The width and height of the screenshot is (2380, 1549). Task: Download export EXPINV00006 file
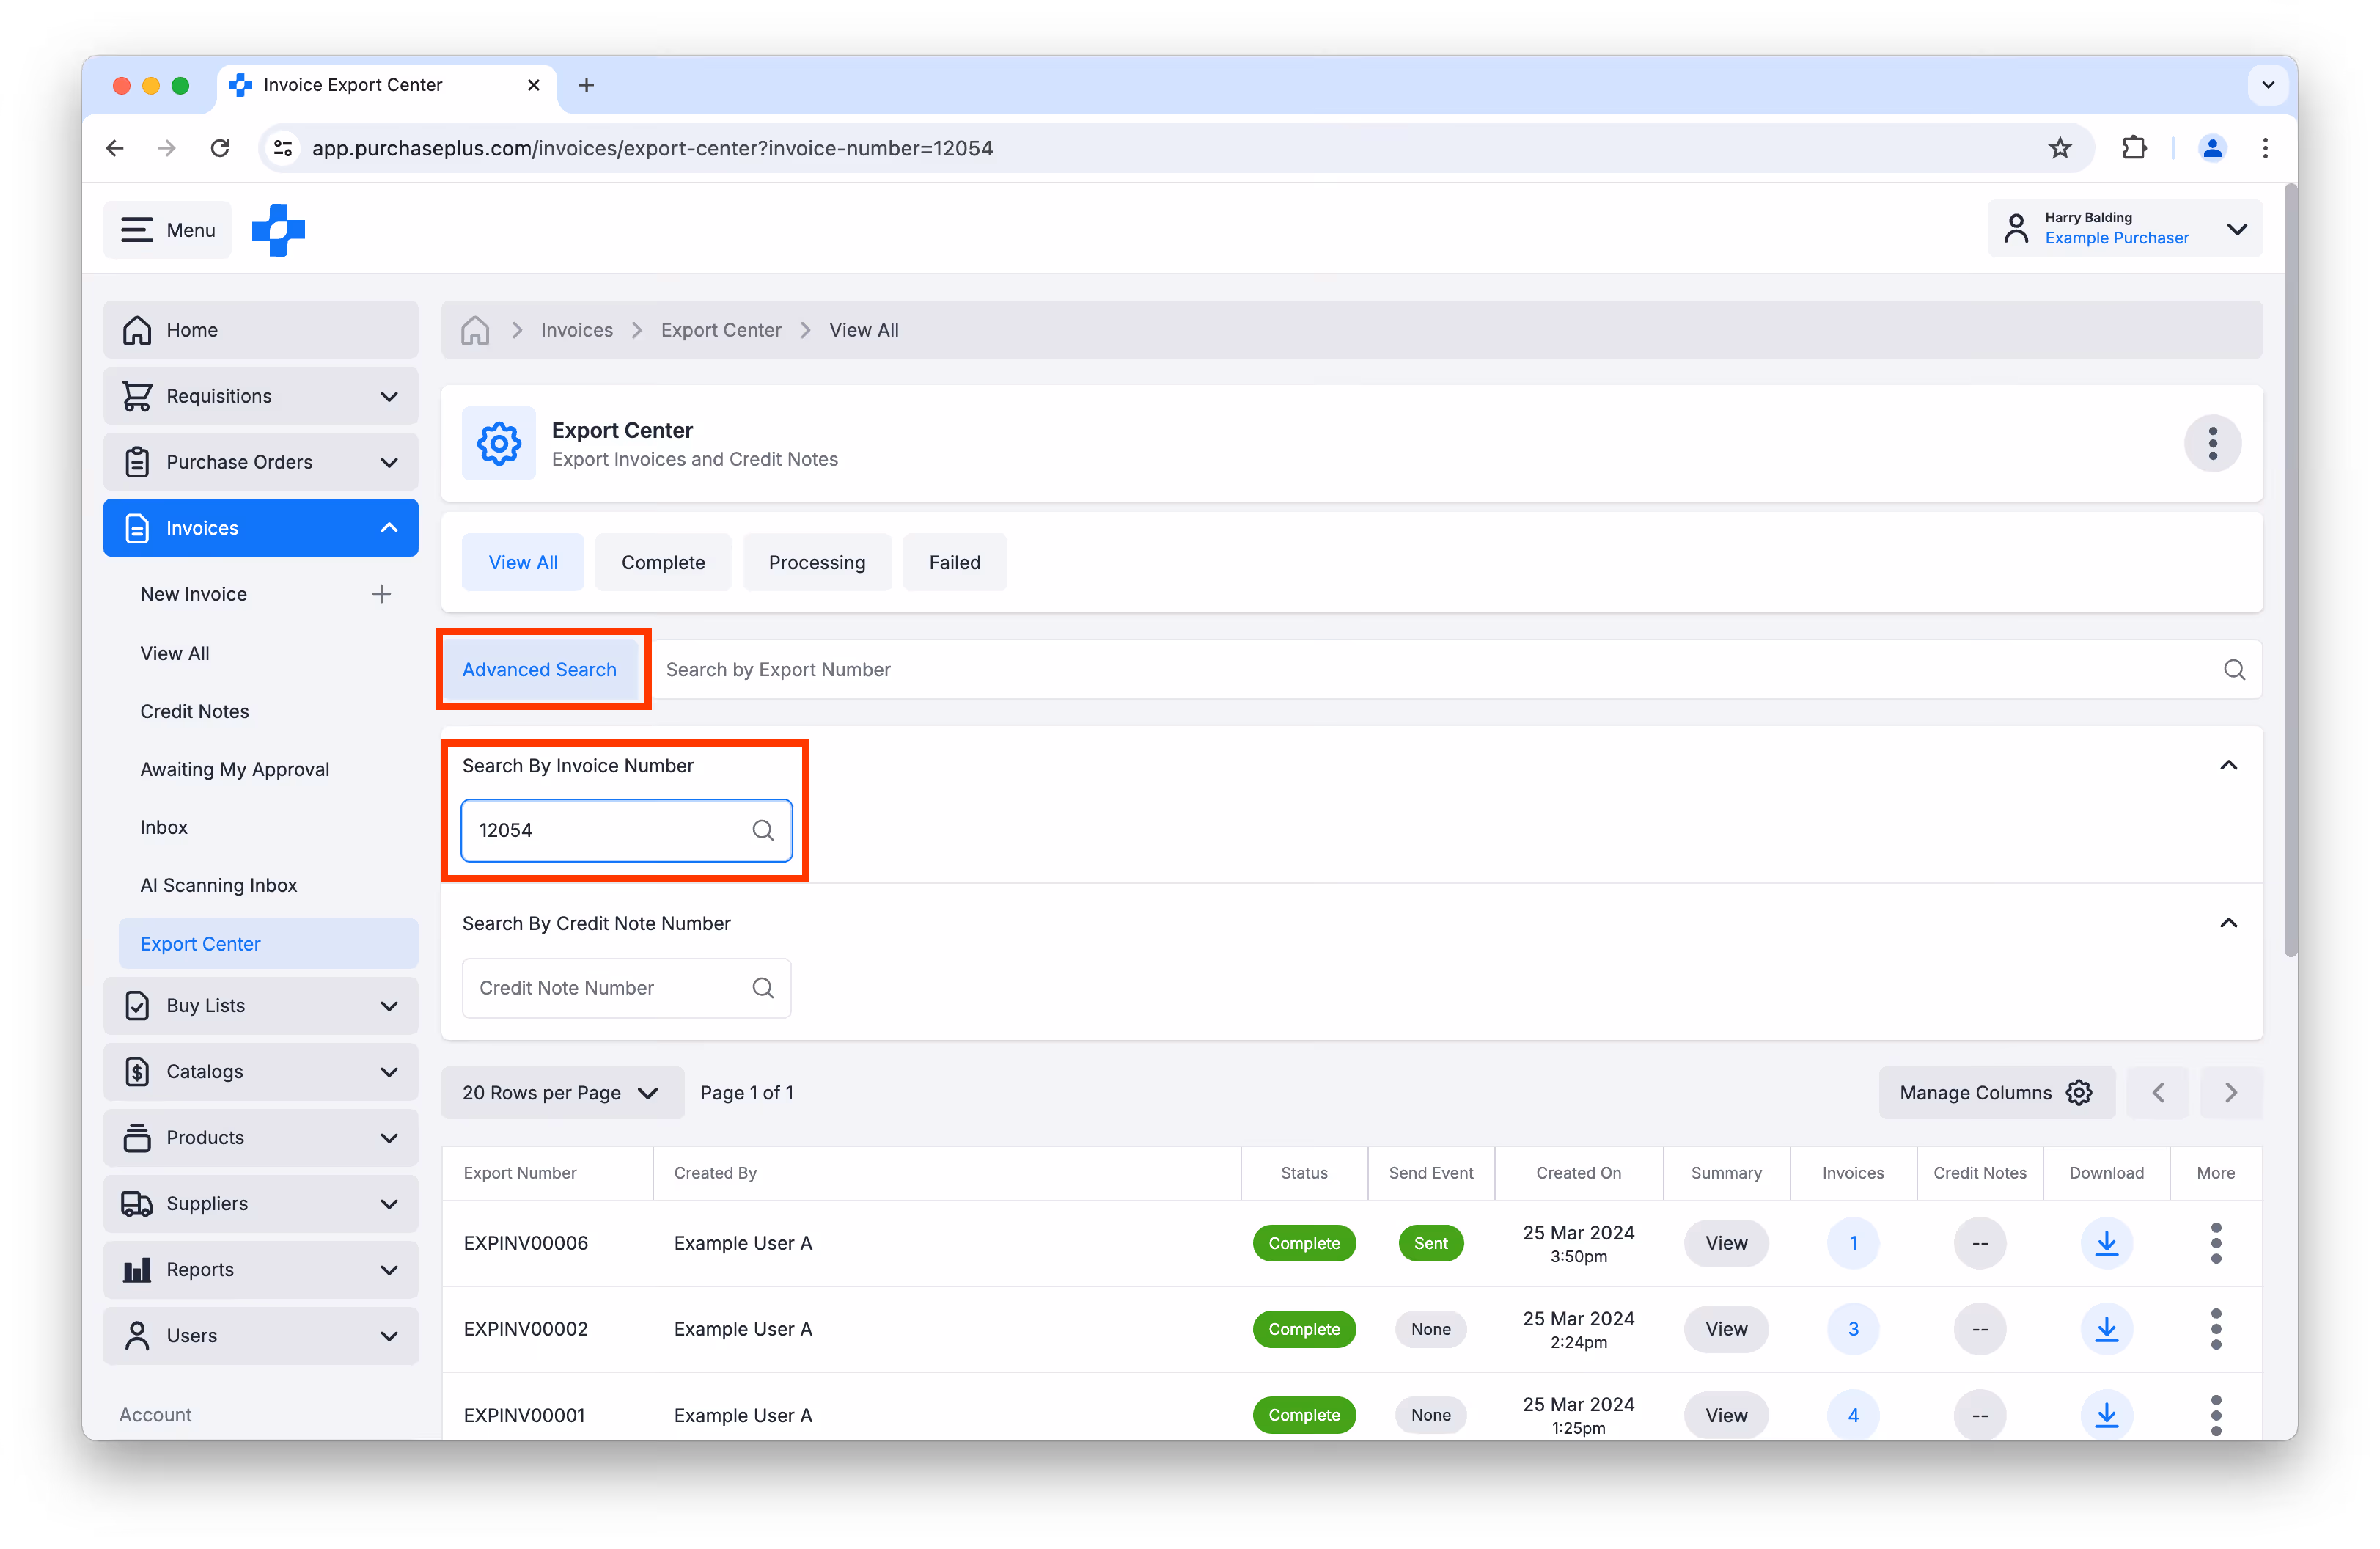pos(2106,1243)
